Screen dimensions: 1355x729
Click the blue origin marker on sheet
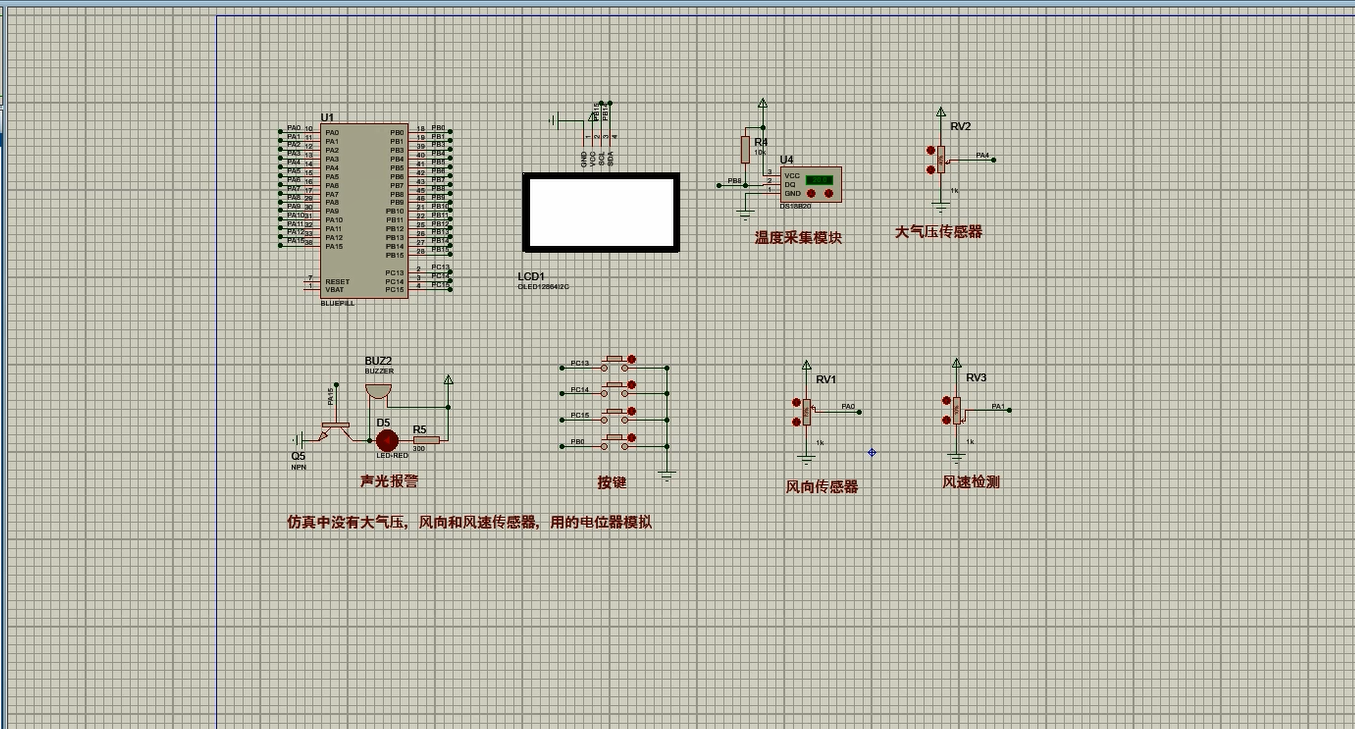872,453
